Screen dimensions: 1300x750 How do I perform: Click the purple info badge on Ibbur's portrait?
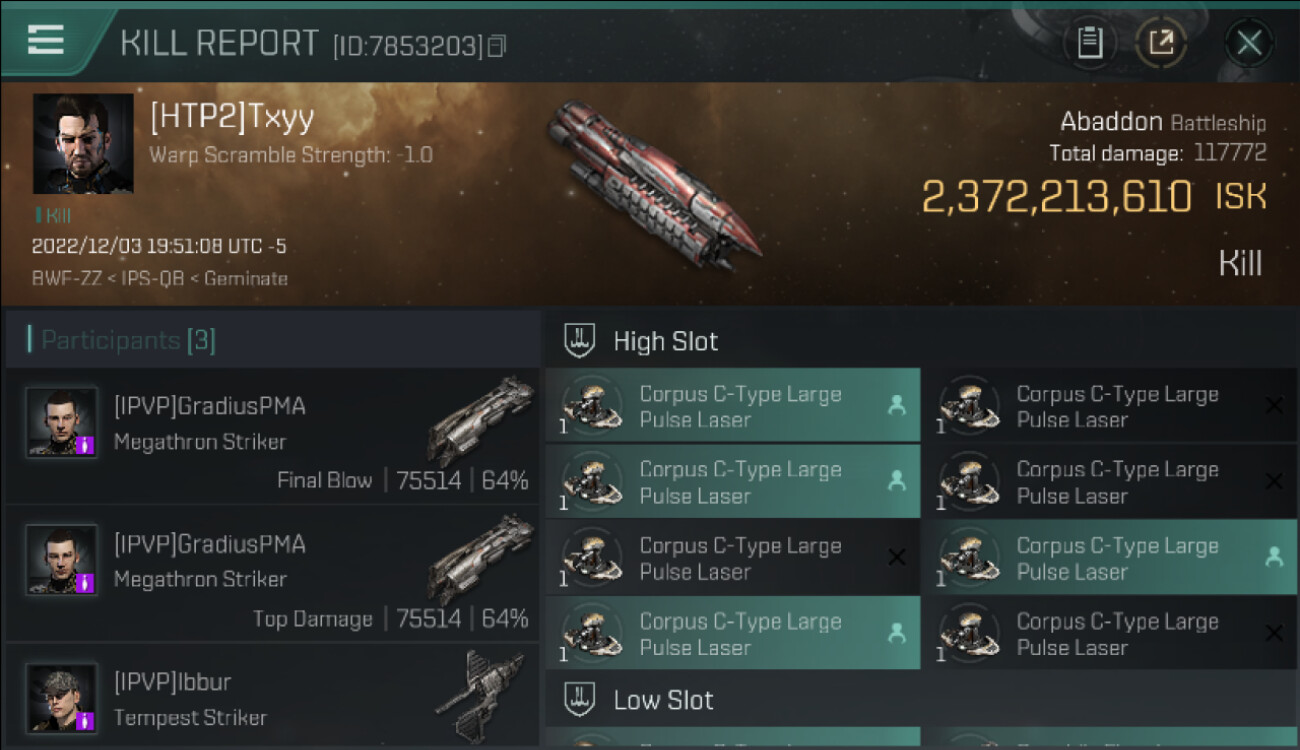pos(85,720)
